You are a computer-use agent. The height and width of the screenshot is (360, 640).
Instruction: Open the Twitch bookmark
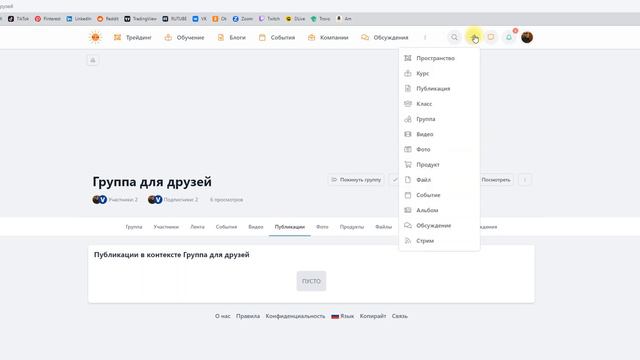(x=269, y=19)
